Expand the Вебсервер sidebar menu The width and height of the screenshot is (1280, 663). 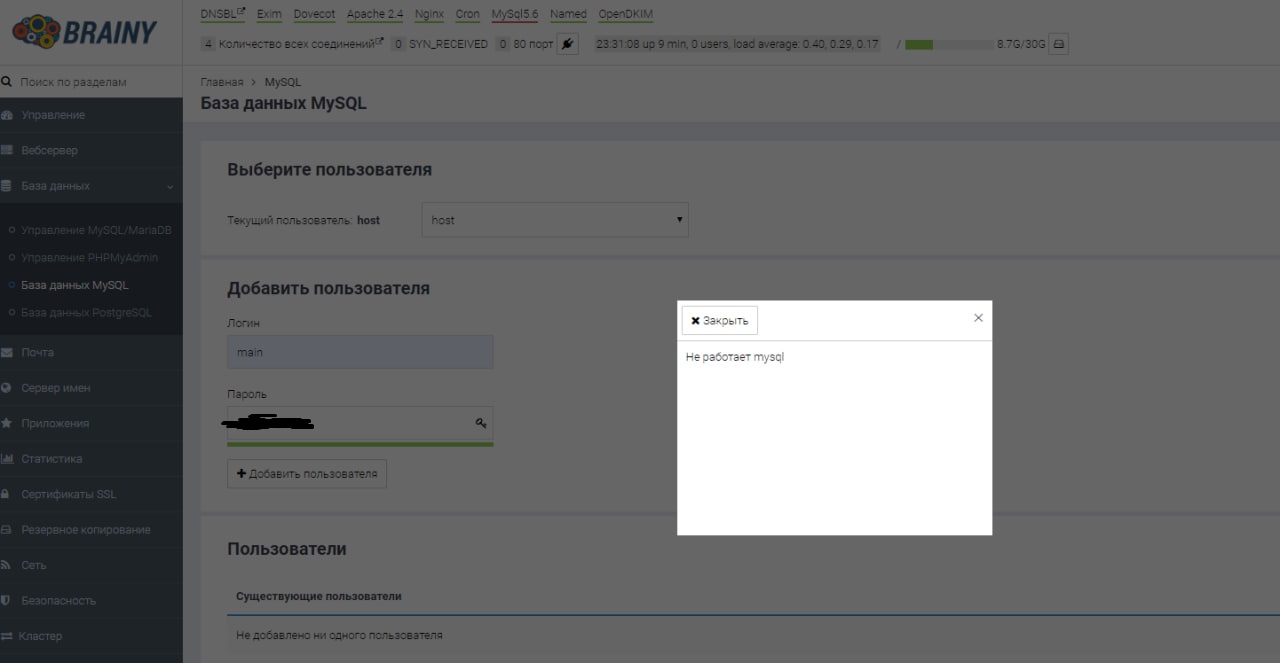(x=49, y=150)
